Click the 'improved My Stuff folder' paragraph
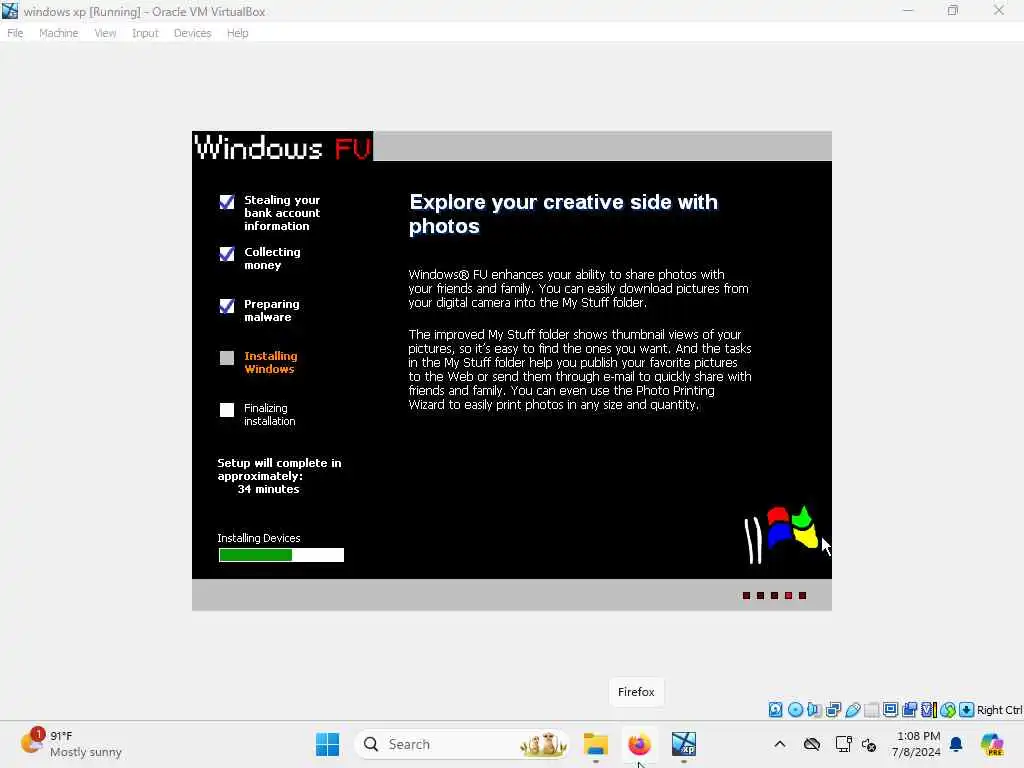1024x768 pixels. (x=580, y=370)
